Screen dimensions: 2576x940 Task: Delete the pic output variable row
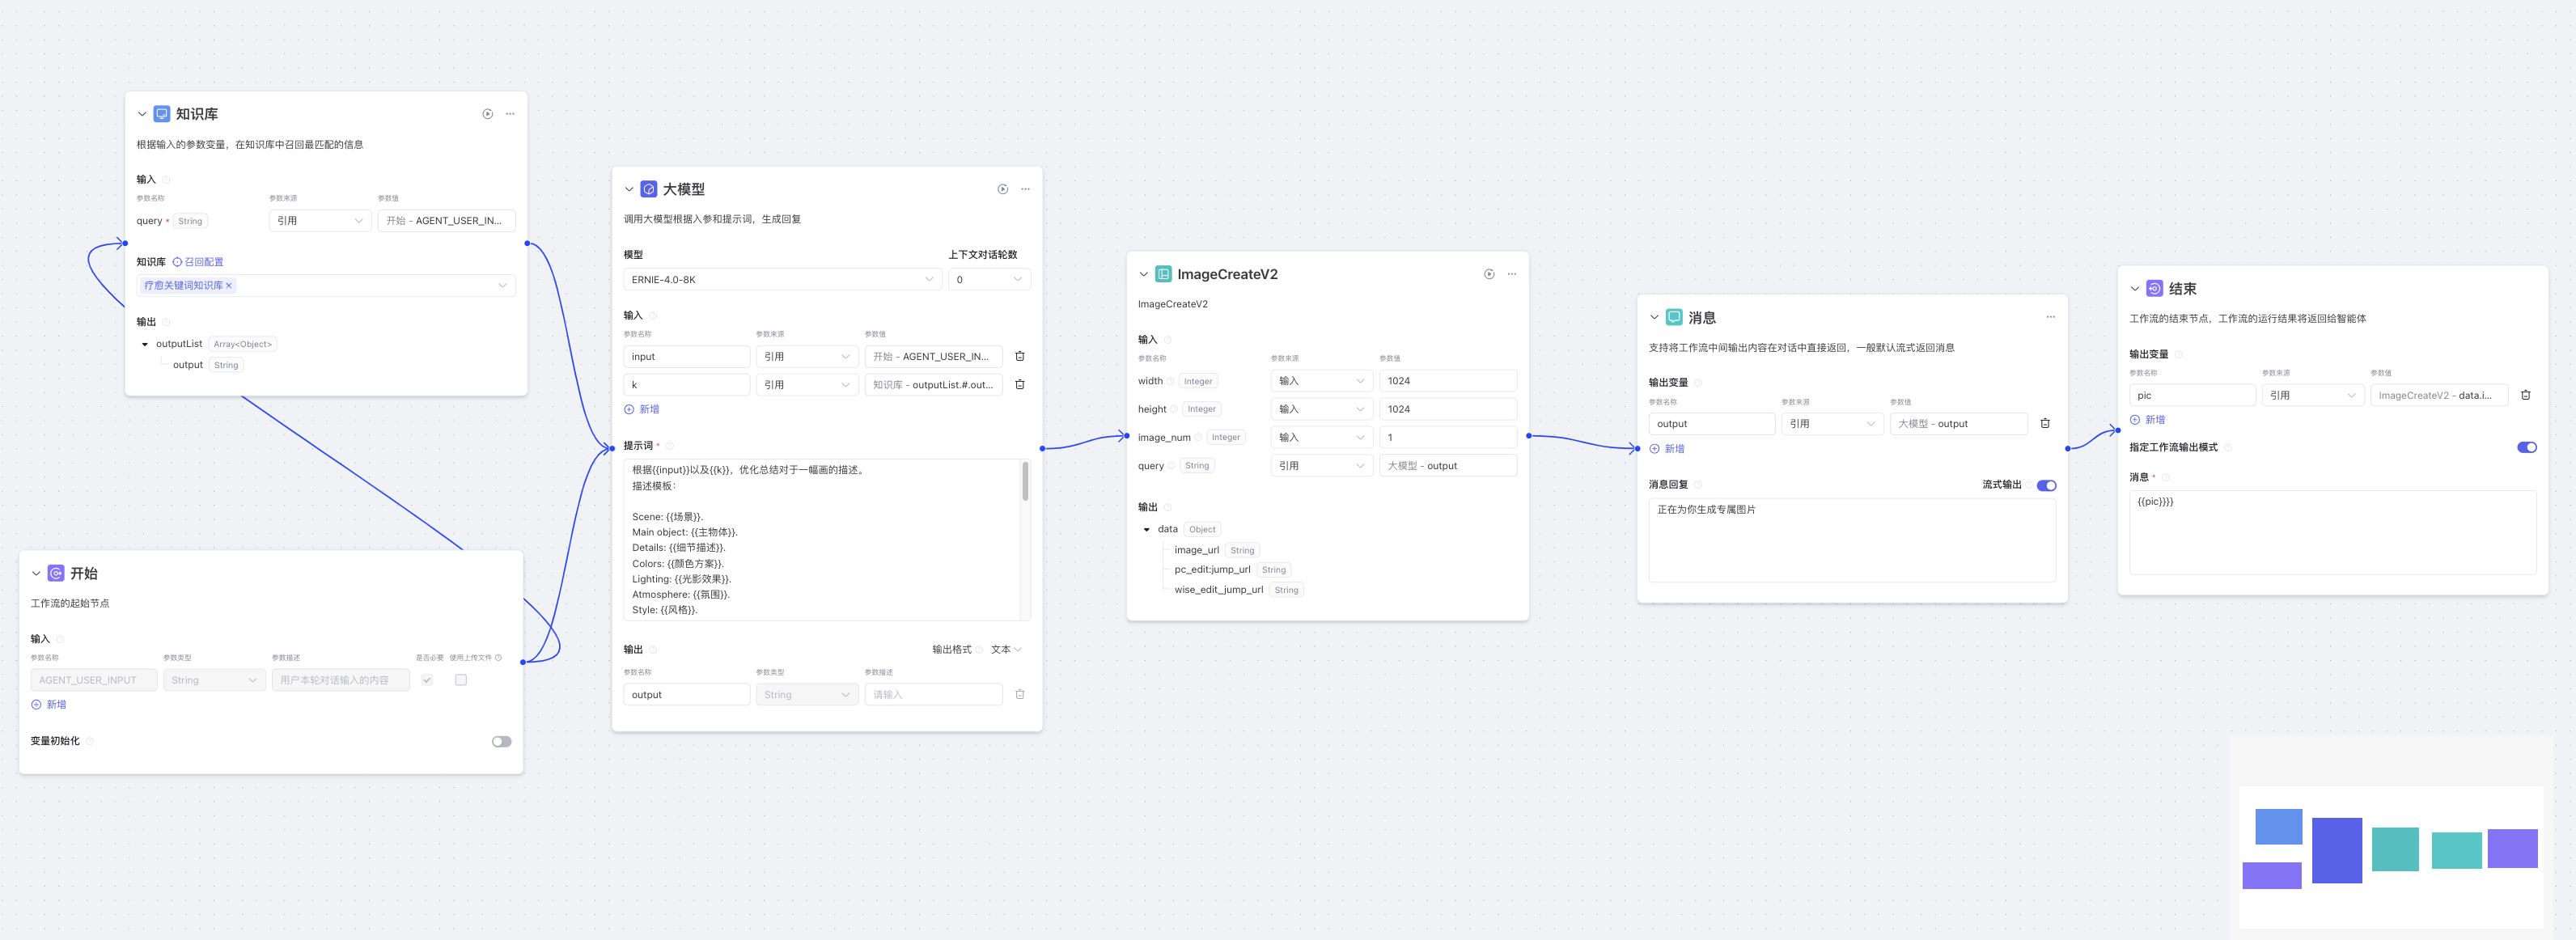[x=2525, y=396]
